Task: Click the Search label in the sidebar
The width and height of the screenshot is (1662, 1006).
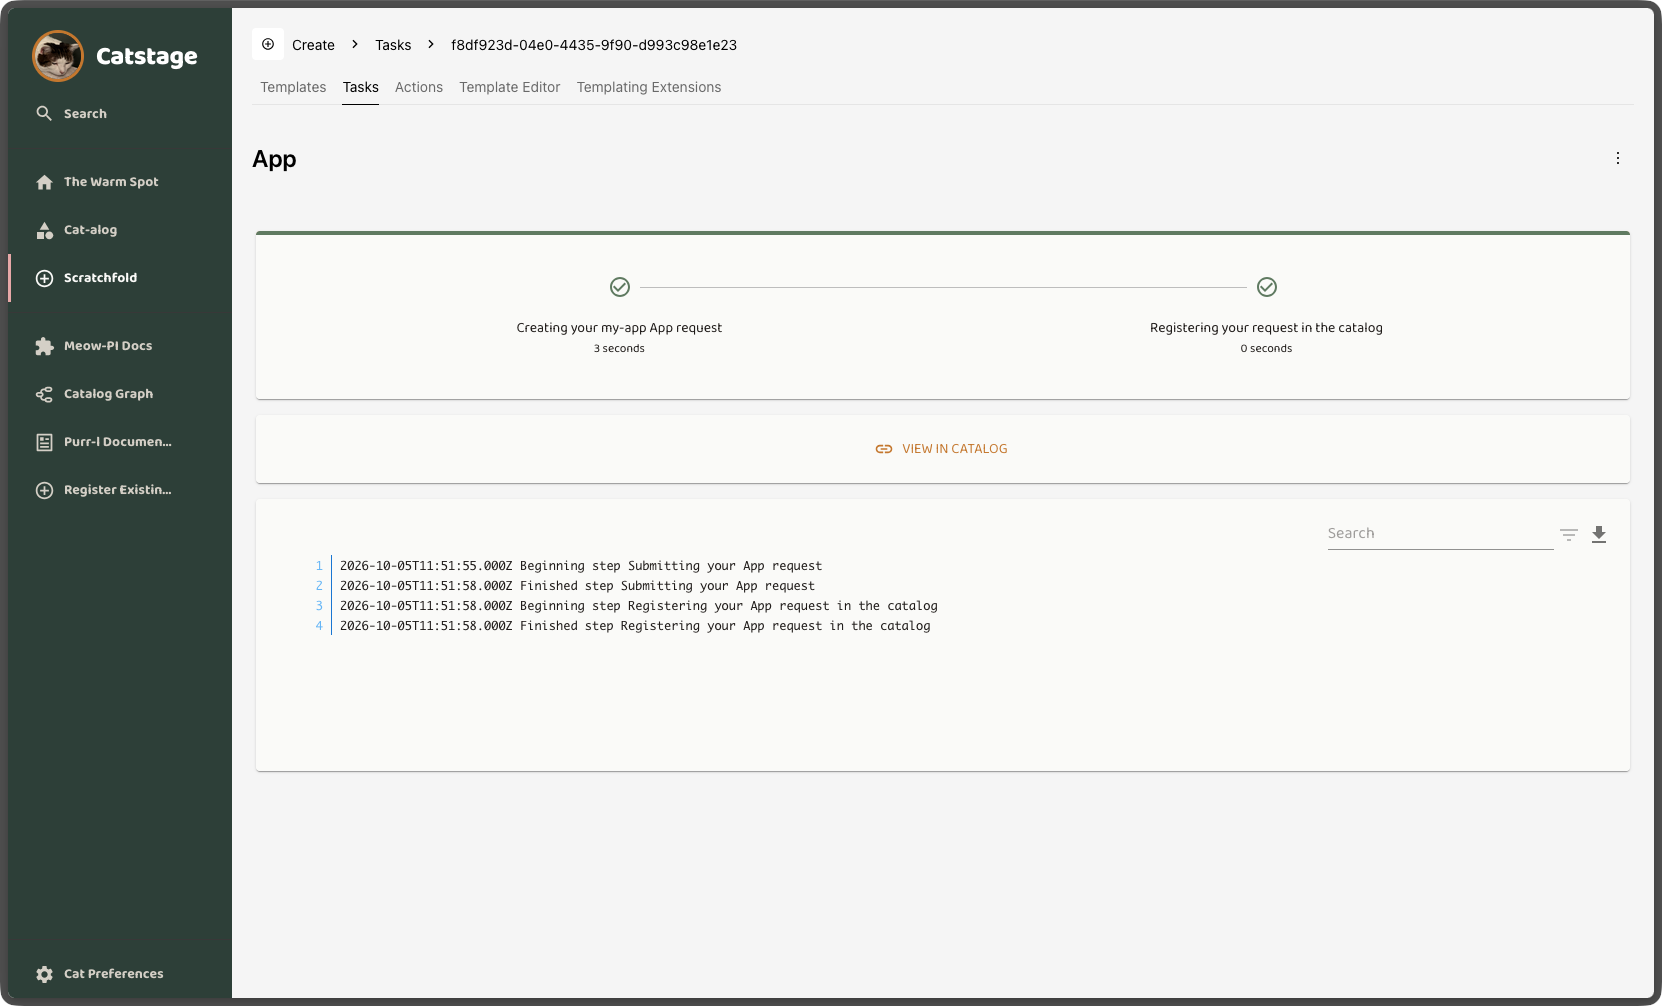Action: coord(85,114)
